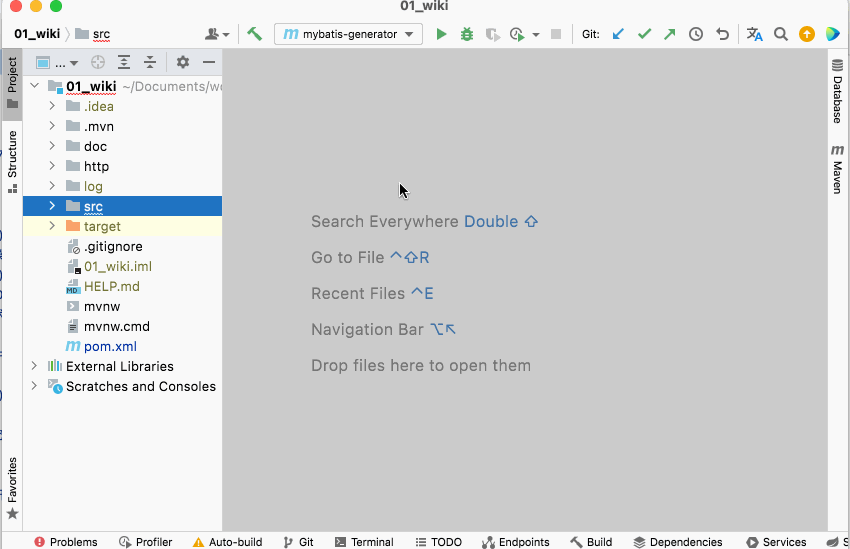Expand the log folder arrow
Image resolution: width=850 pixels, height=549 pixels.
tap(52, 186)
